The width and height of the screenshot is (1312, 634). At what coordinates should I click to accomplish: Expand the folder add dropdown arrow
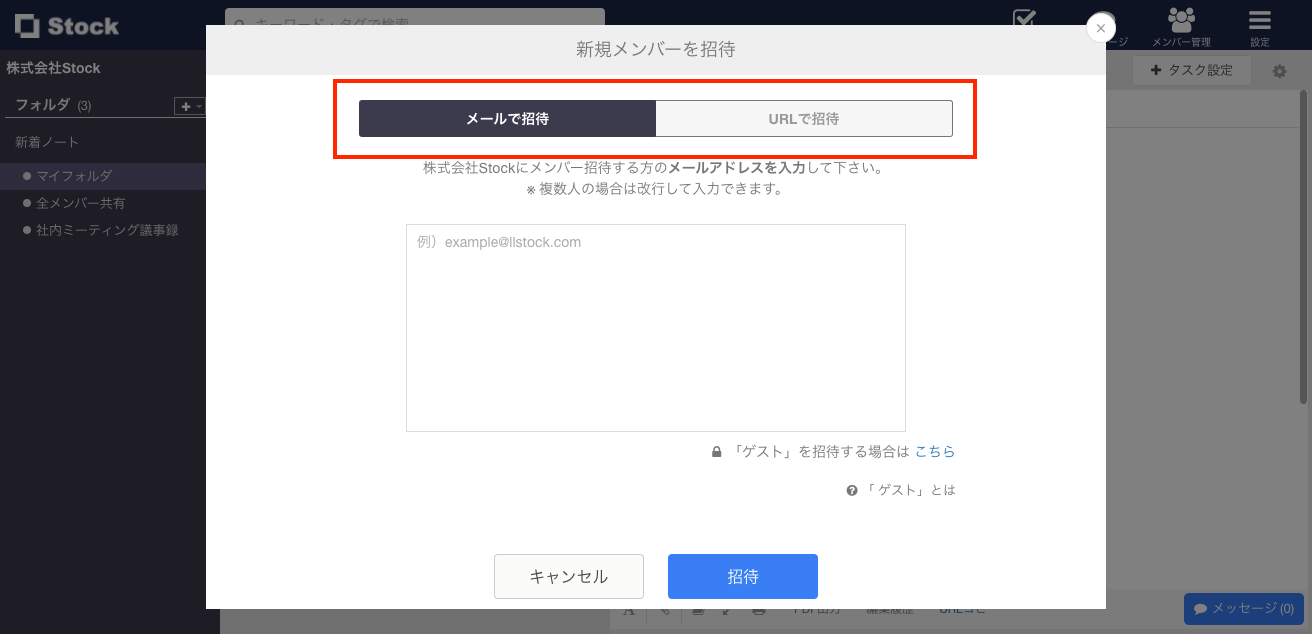(x=199, y=106)
